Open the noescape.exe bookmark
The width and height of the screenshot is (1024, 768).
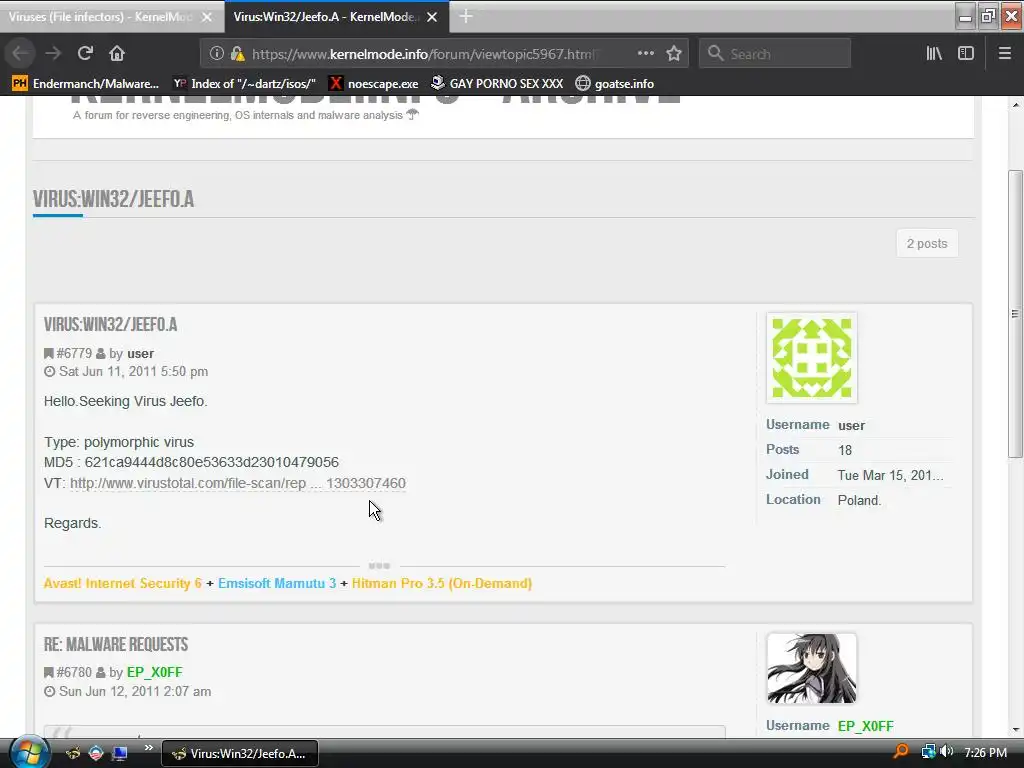pyautogui.click(x=374, y=84)
